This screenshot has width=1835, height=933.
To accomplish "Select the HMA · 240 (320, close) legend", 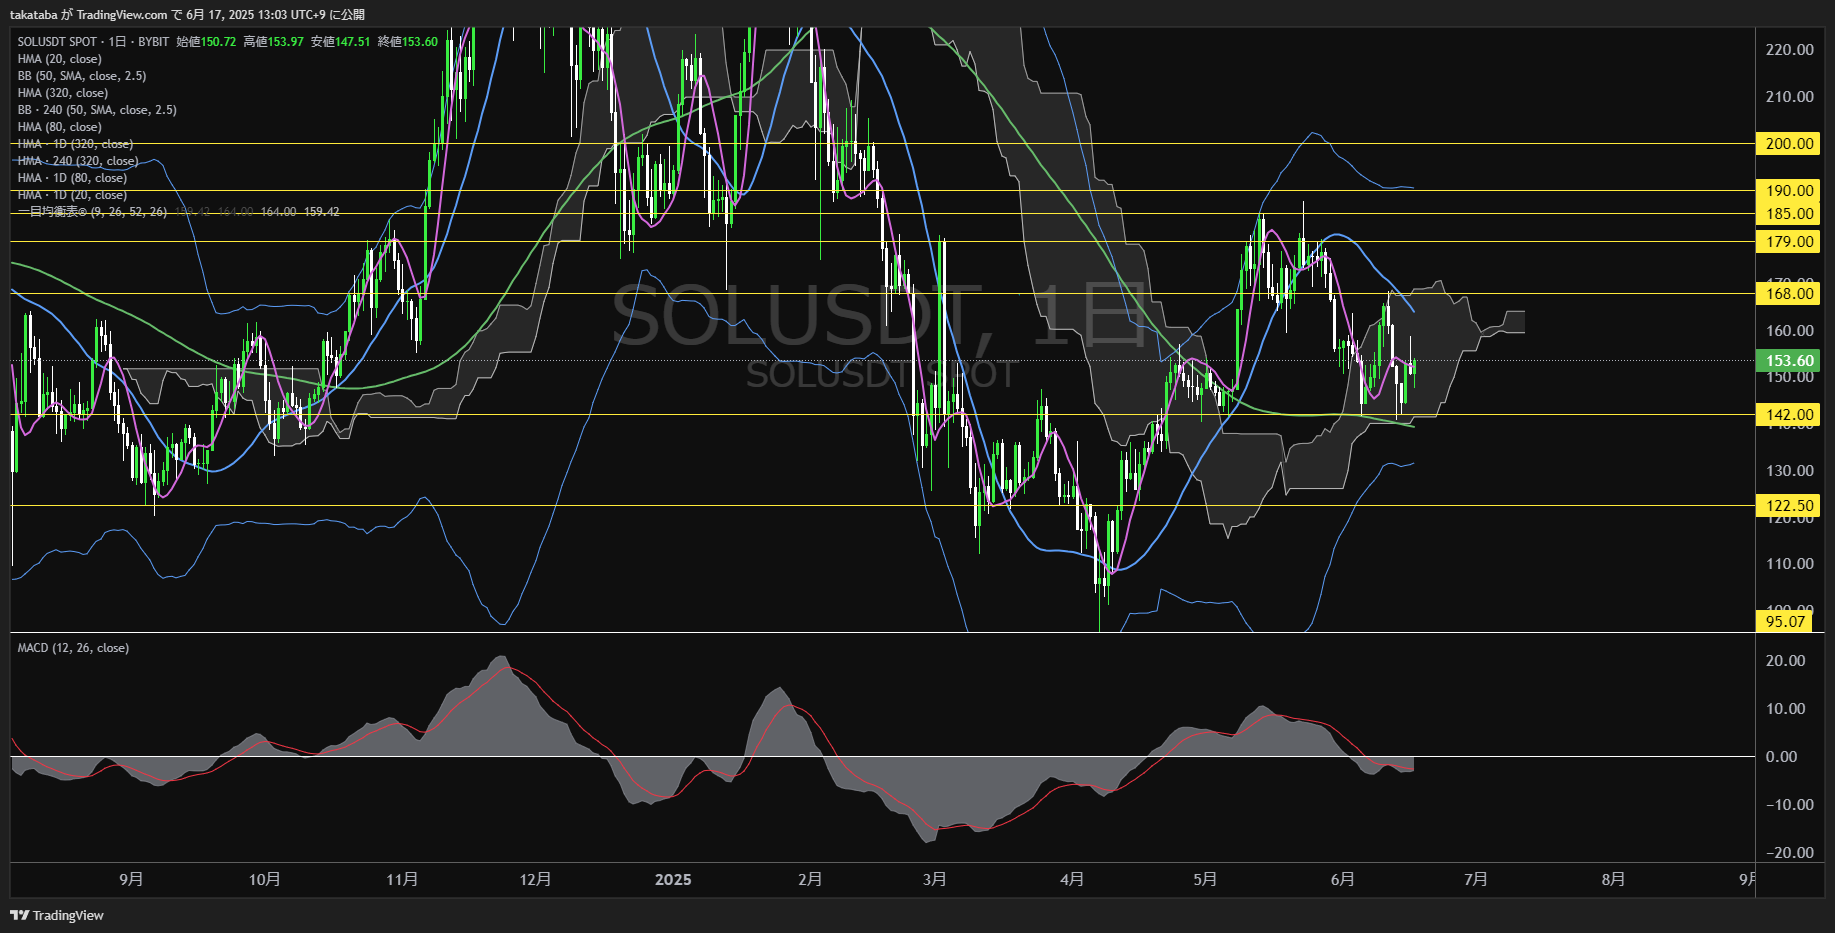I will pos(78,161).
